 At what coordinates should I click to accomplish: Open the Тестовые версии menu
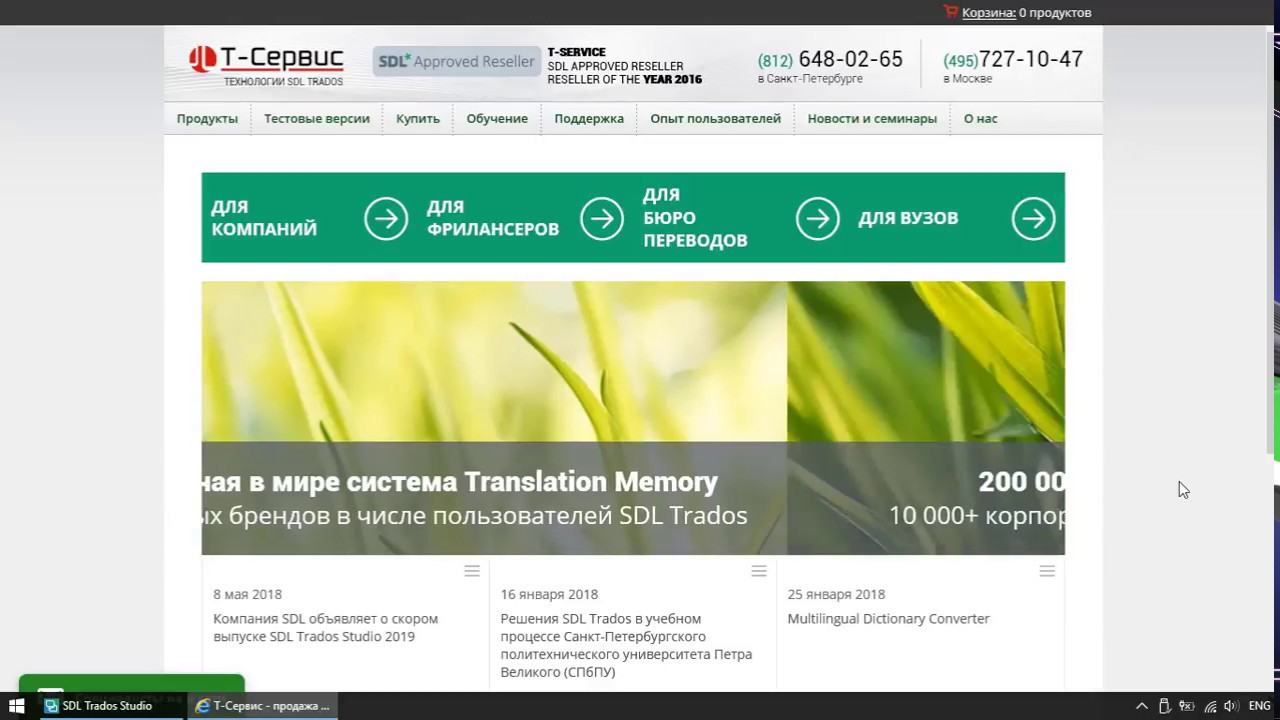317,118
